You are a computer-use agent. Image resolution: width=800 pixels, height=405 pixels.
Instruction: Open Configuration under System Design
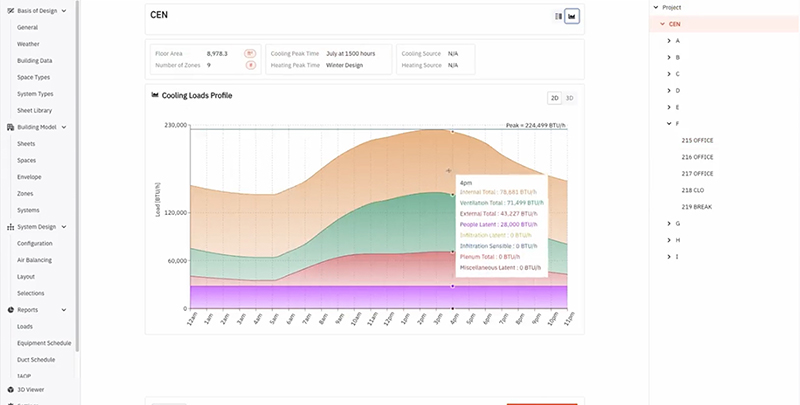35,243
